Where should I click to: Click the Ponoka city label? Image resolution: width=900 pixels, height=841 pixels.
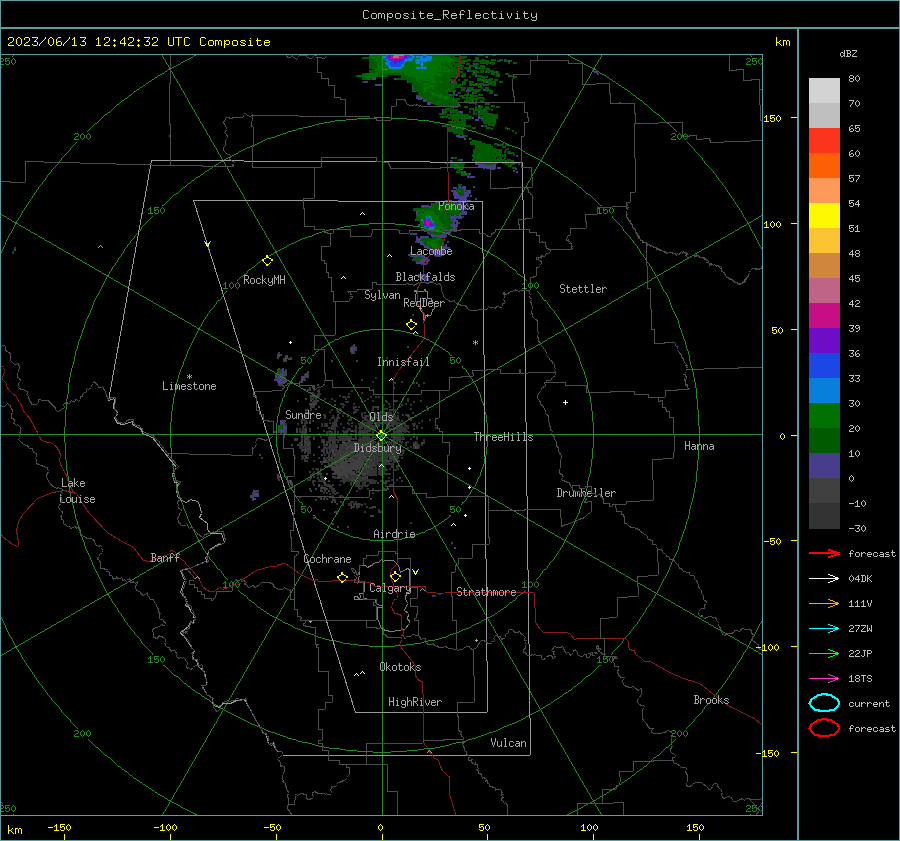click(x=456, y=206)
